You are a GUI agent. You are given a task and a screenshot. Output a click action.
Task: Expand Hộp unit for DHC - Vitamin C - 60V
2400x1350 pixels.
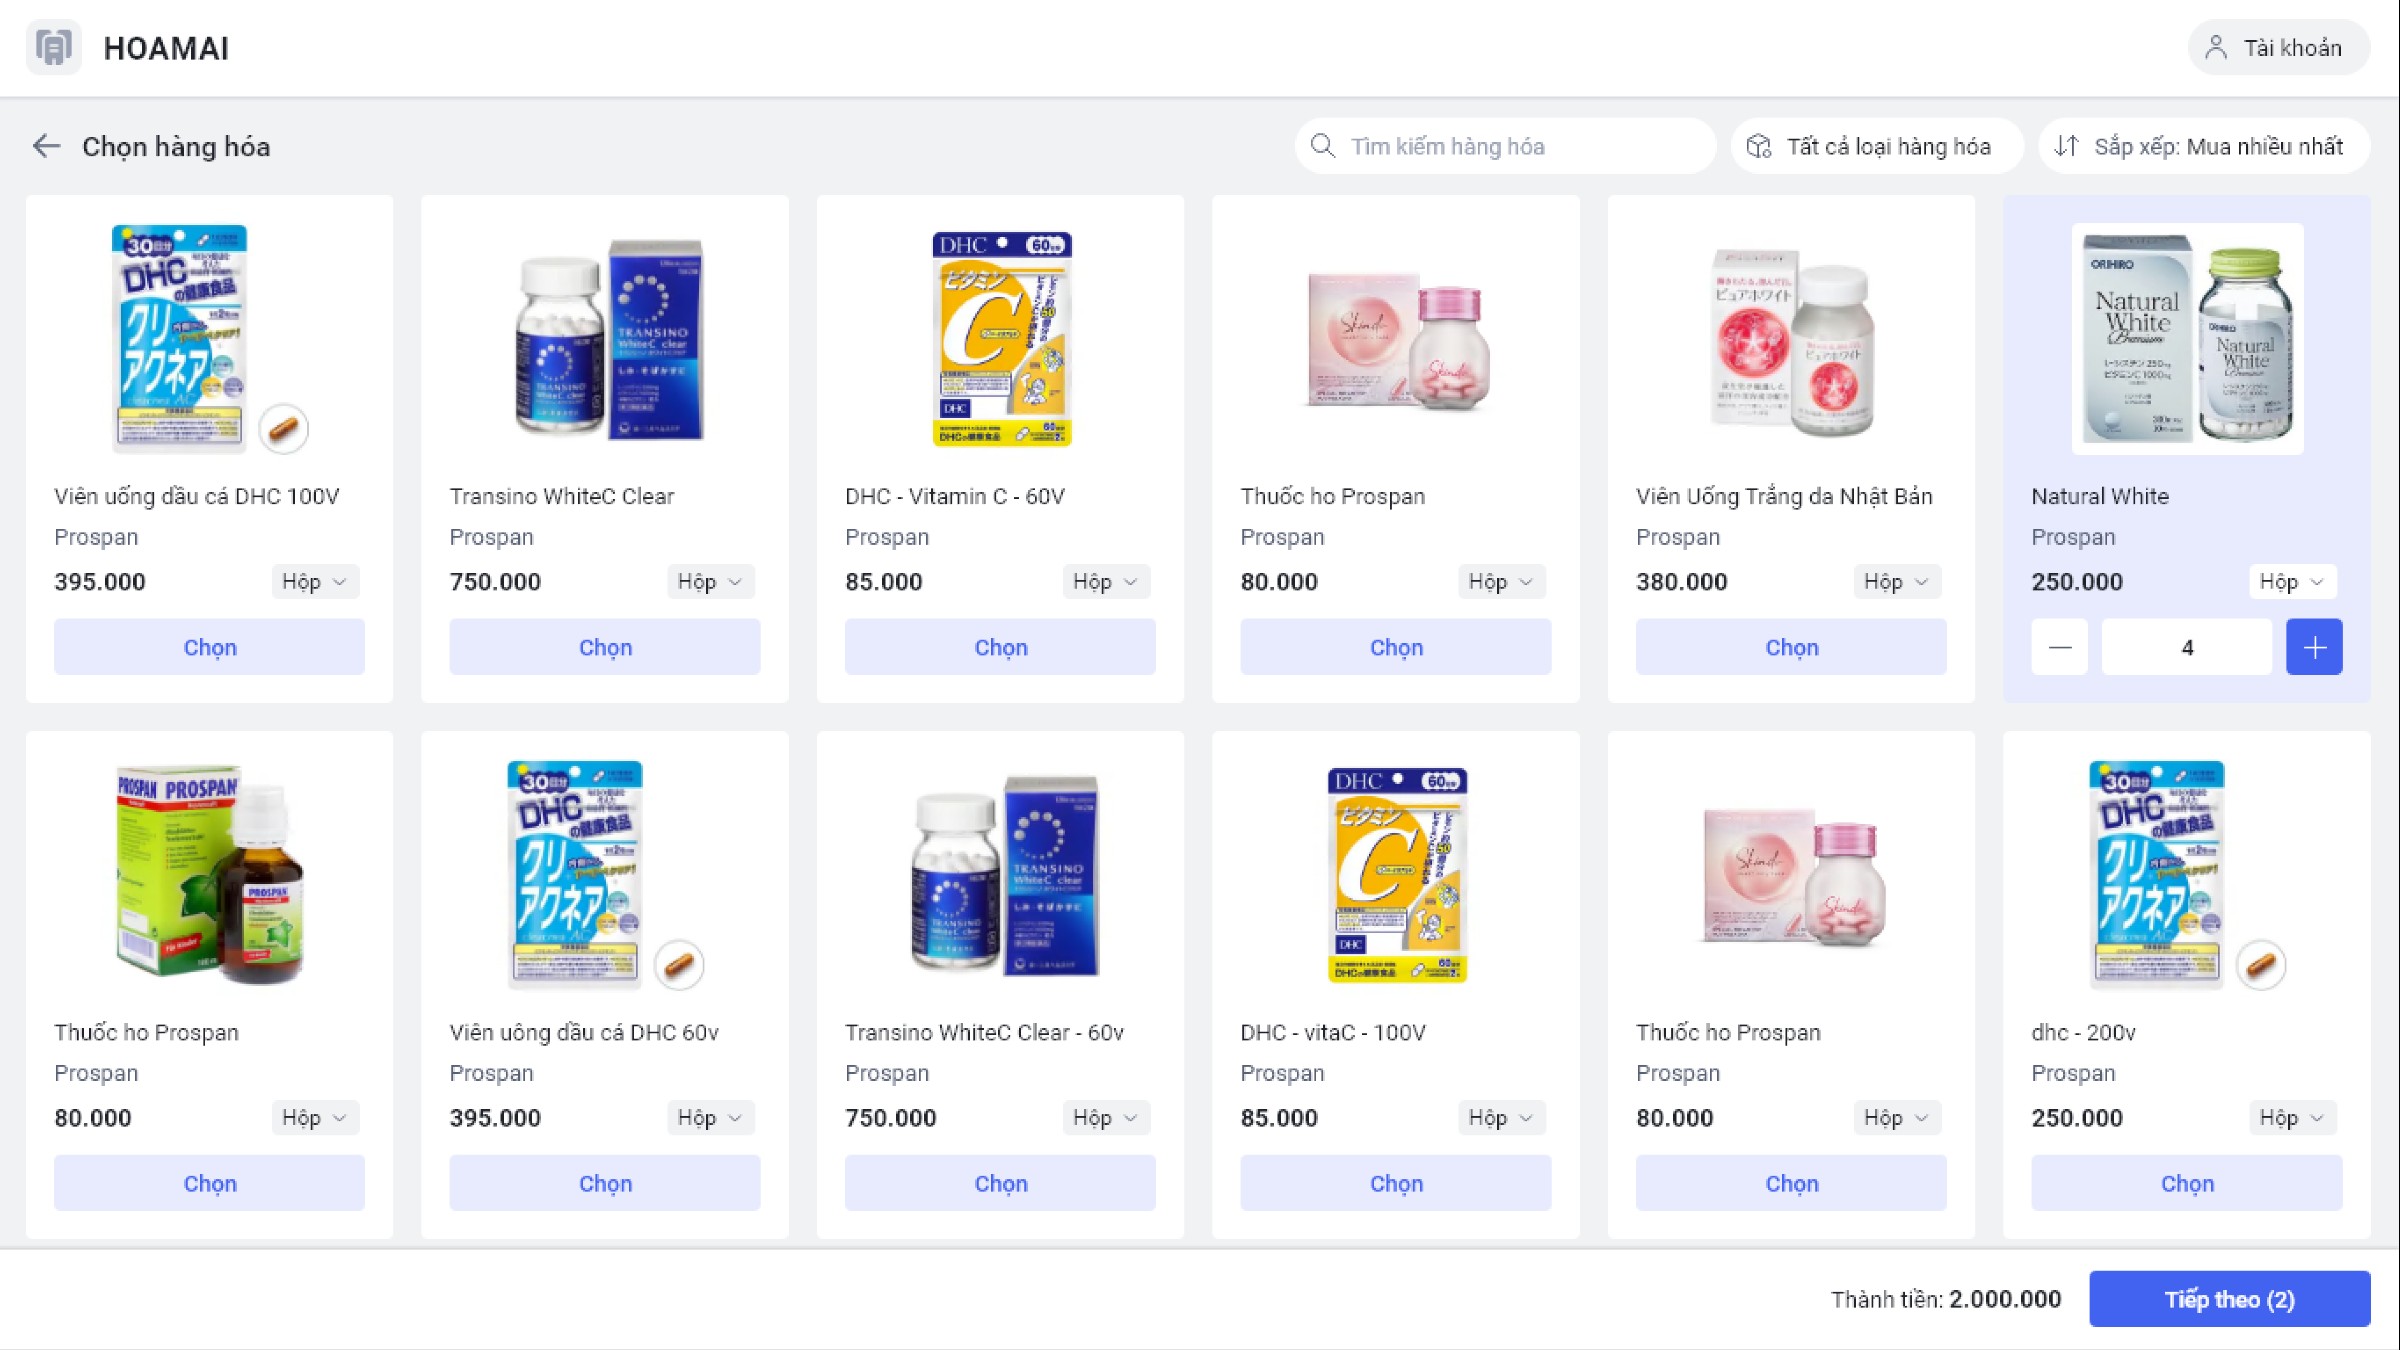1105,582
